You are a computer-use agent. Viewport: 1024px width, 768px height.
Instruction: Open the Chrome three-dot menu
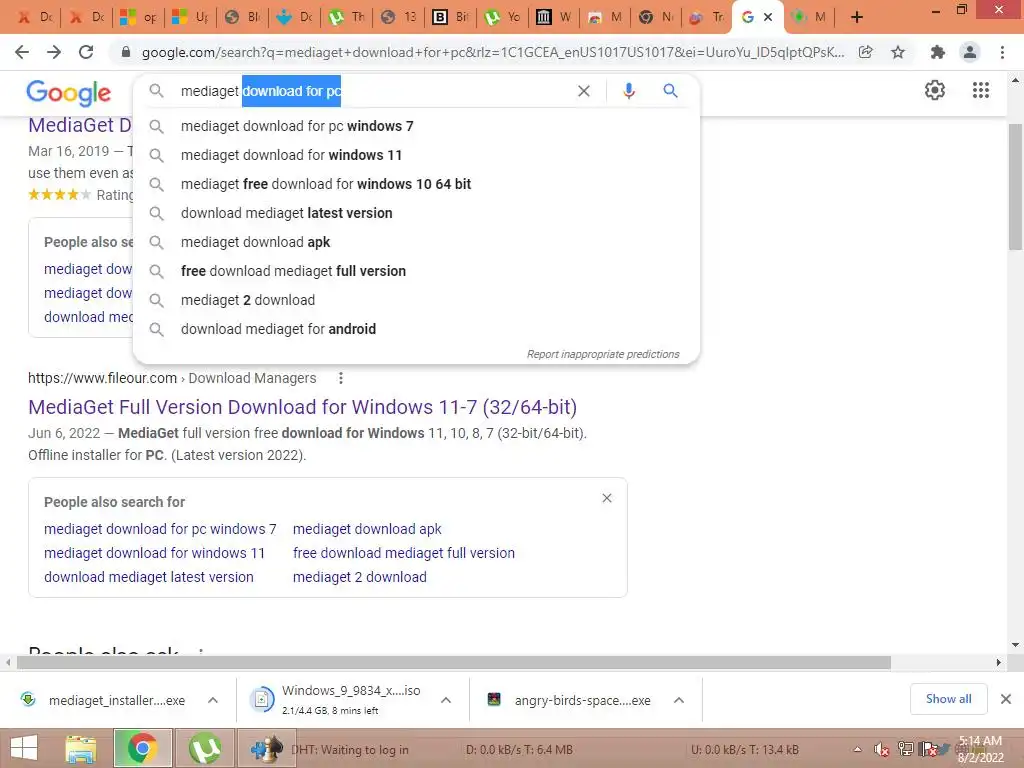1002,52
